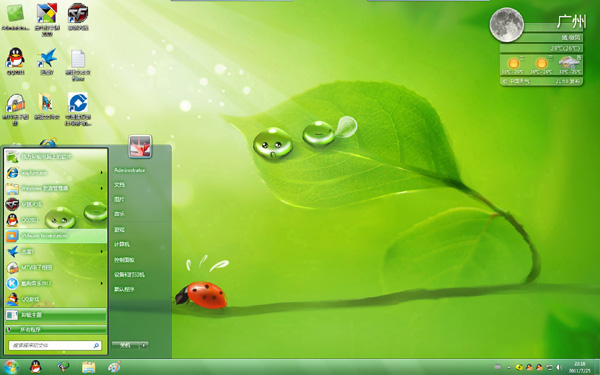This screenshot has width=600, height=375.
Task: Open the CrossFire game desktop shortcut
Action: point(78,16)
